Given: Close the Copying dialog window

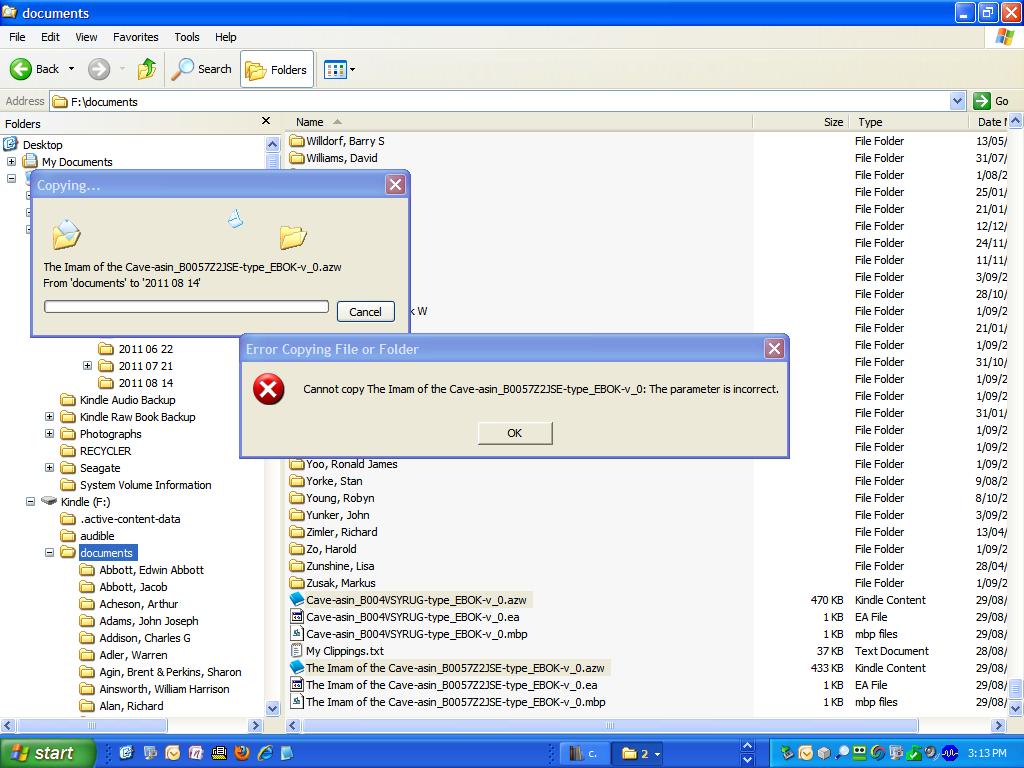Looking at the screenshot, I should 395,185.
